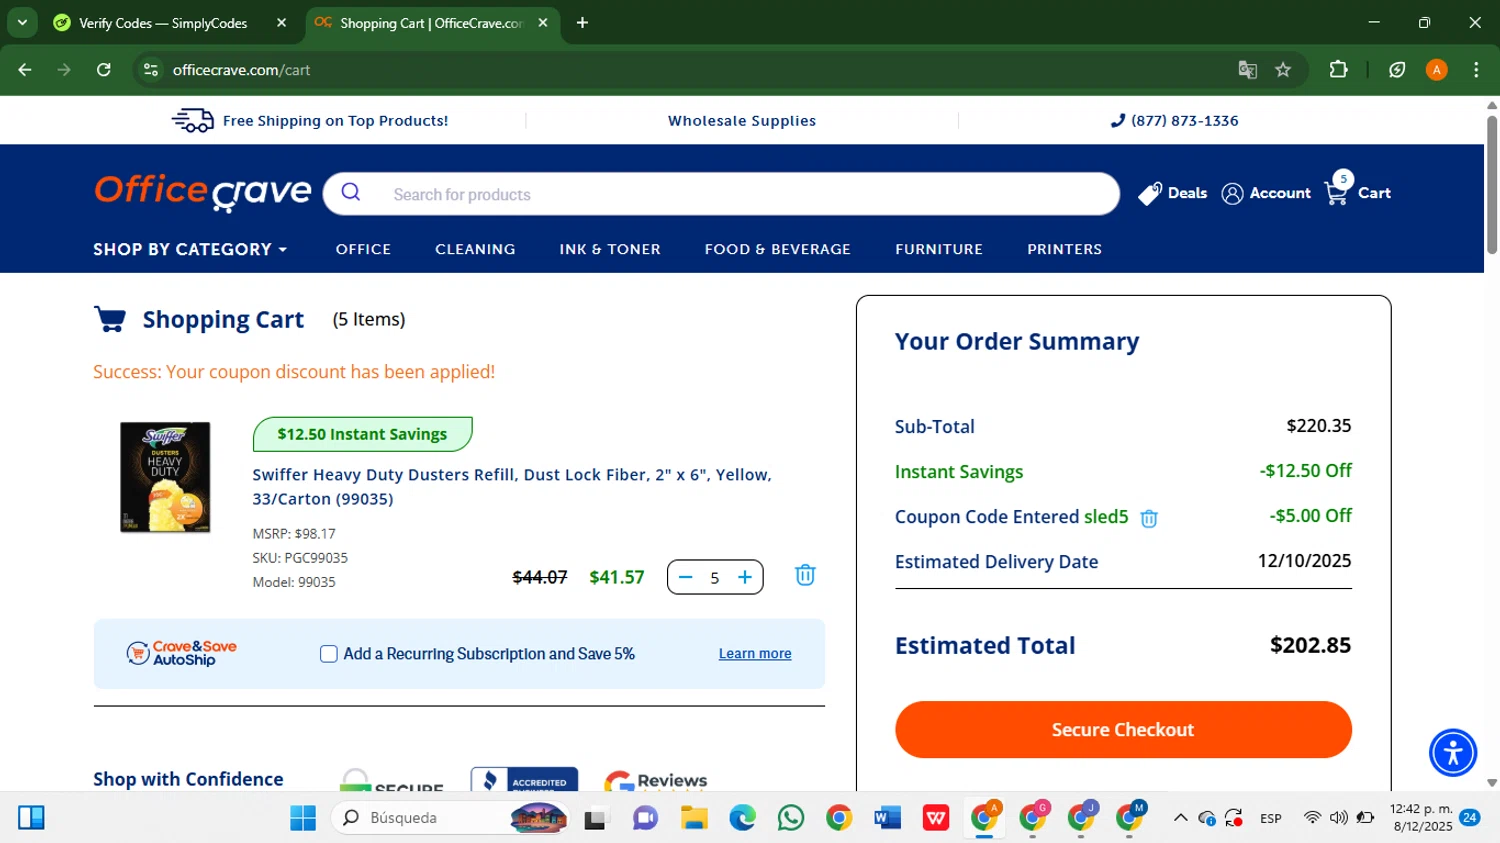Click Free Shipping on Top Products banner
This screenshot has height=843, width=1500.
click(x=310, y=121)
